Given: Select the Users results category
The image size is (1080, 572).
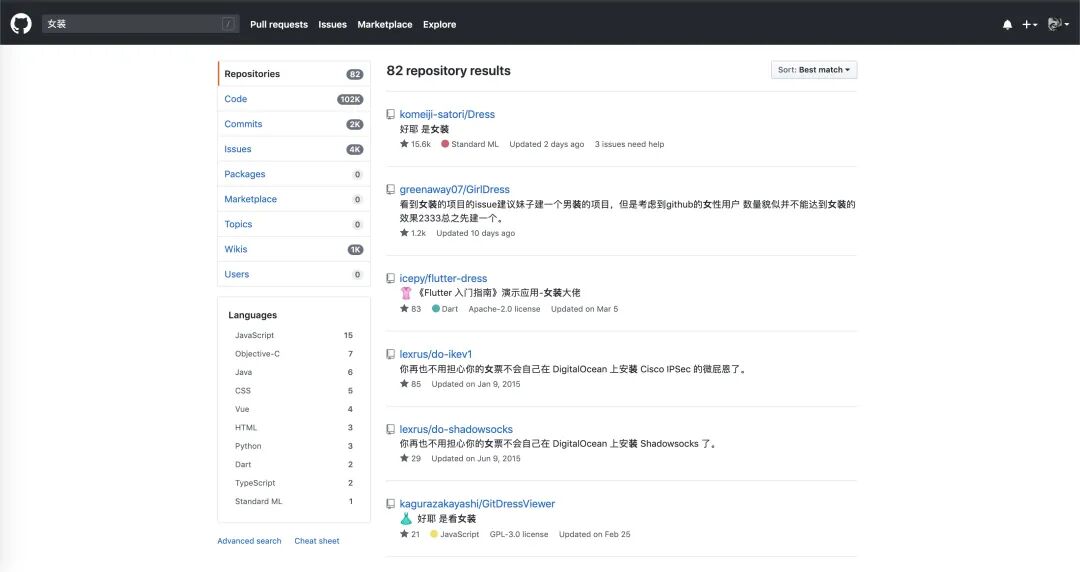Looking at the screenshot, I should coord(294,274).
